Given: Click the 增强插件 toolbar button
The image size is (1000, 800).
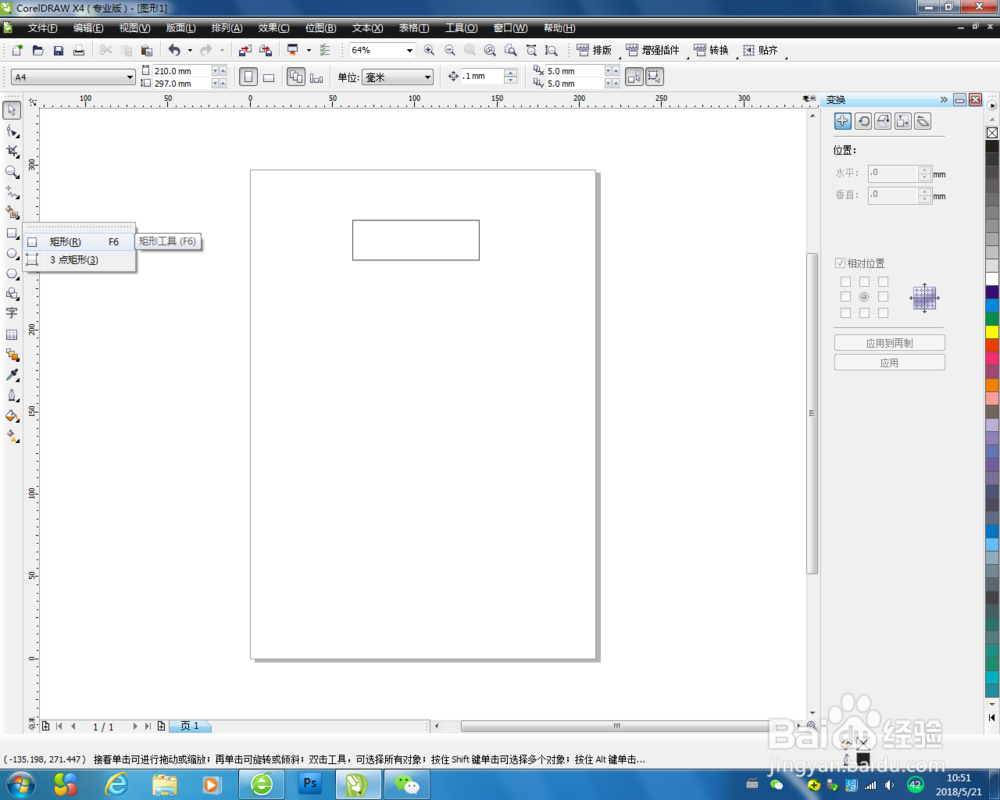Looking at the screenshot, I should (x=652, y=50).
